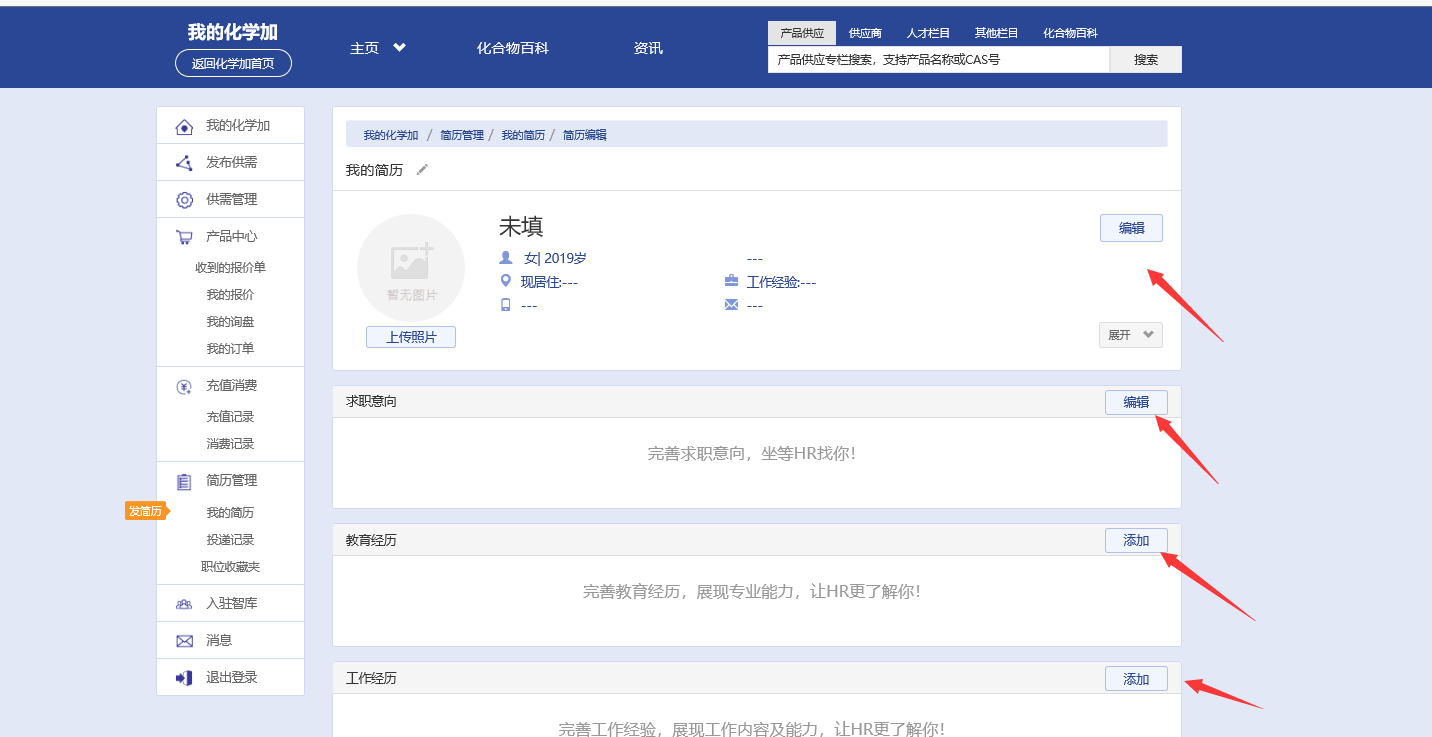Image resolution: width=1432 pixels, height=737 pixels.
Task: Expand profile details with 展开 button
Action: 1130,335
